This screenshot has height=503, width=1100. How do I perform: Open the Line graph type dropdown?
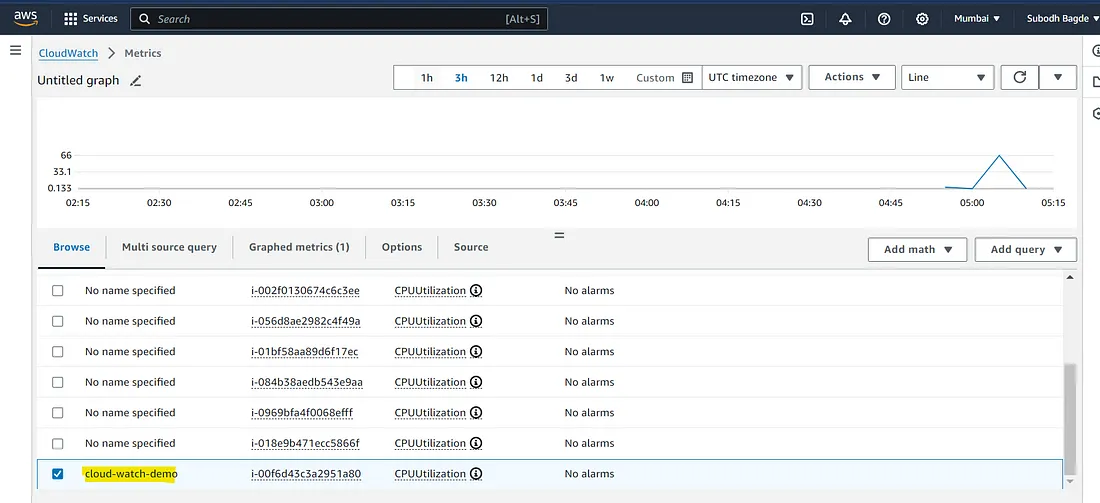[x=947, y=77]
